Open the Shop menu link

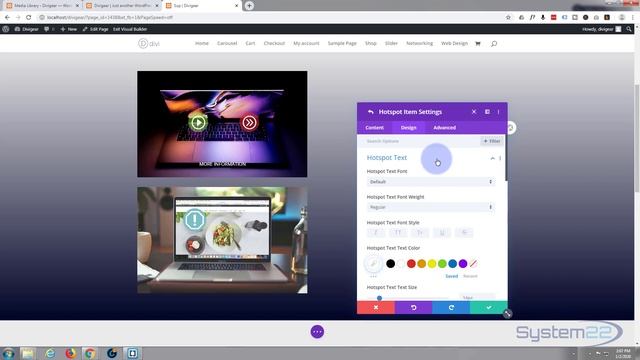pyautogui.click(x=371, y=43)
